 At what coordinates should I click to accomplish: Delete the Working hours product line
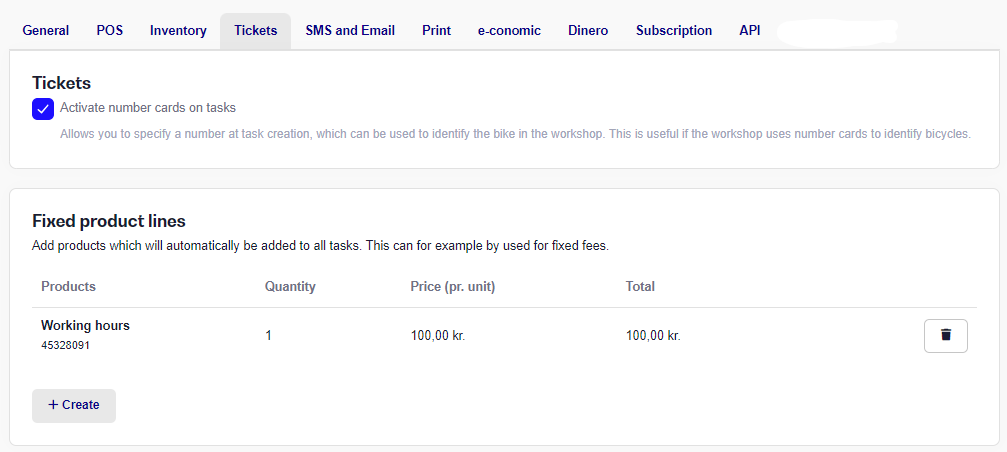coord(945,336)
